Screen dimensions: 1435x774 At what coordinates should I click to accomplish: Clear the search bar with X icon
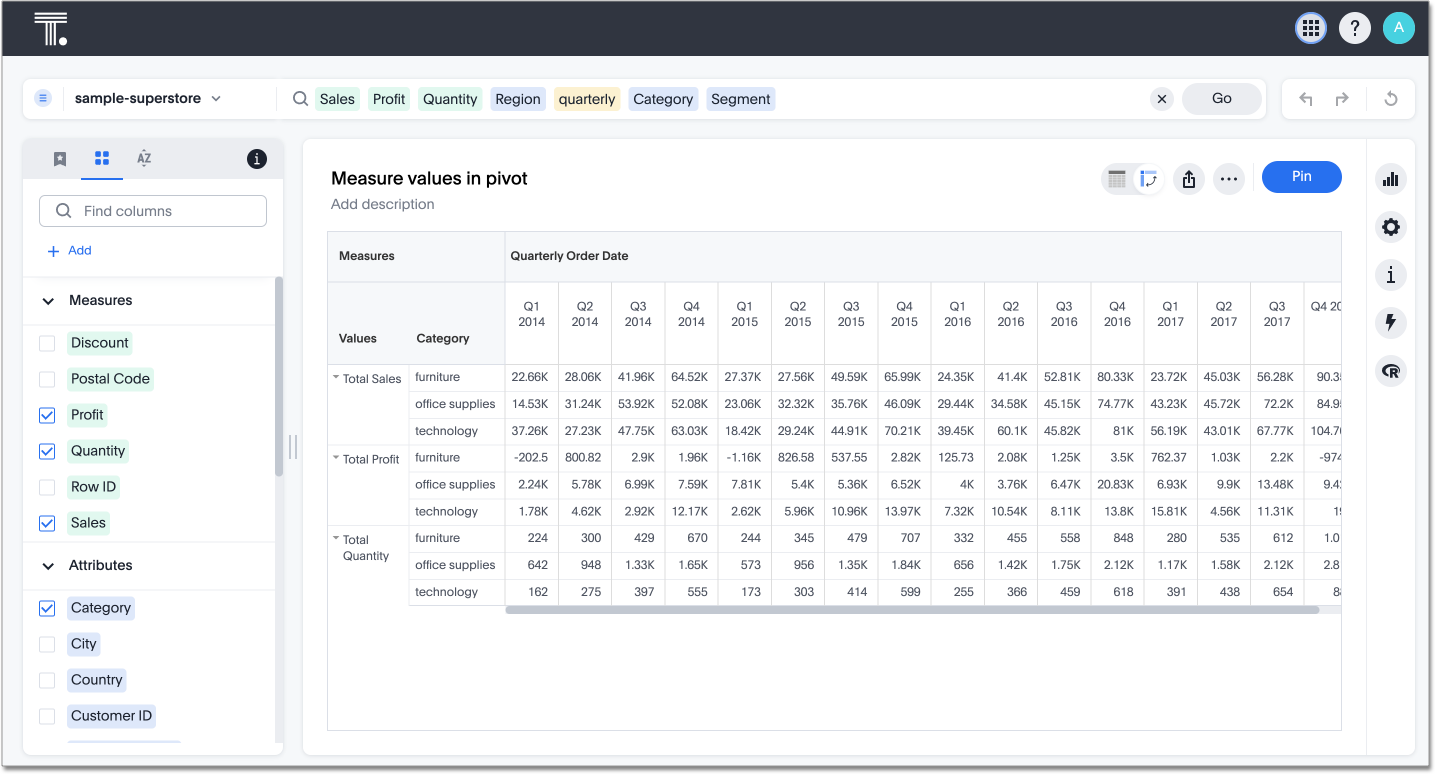1161,99
